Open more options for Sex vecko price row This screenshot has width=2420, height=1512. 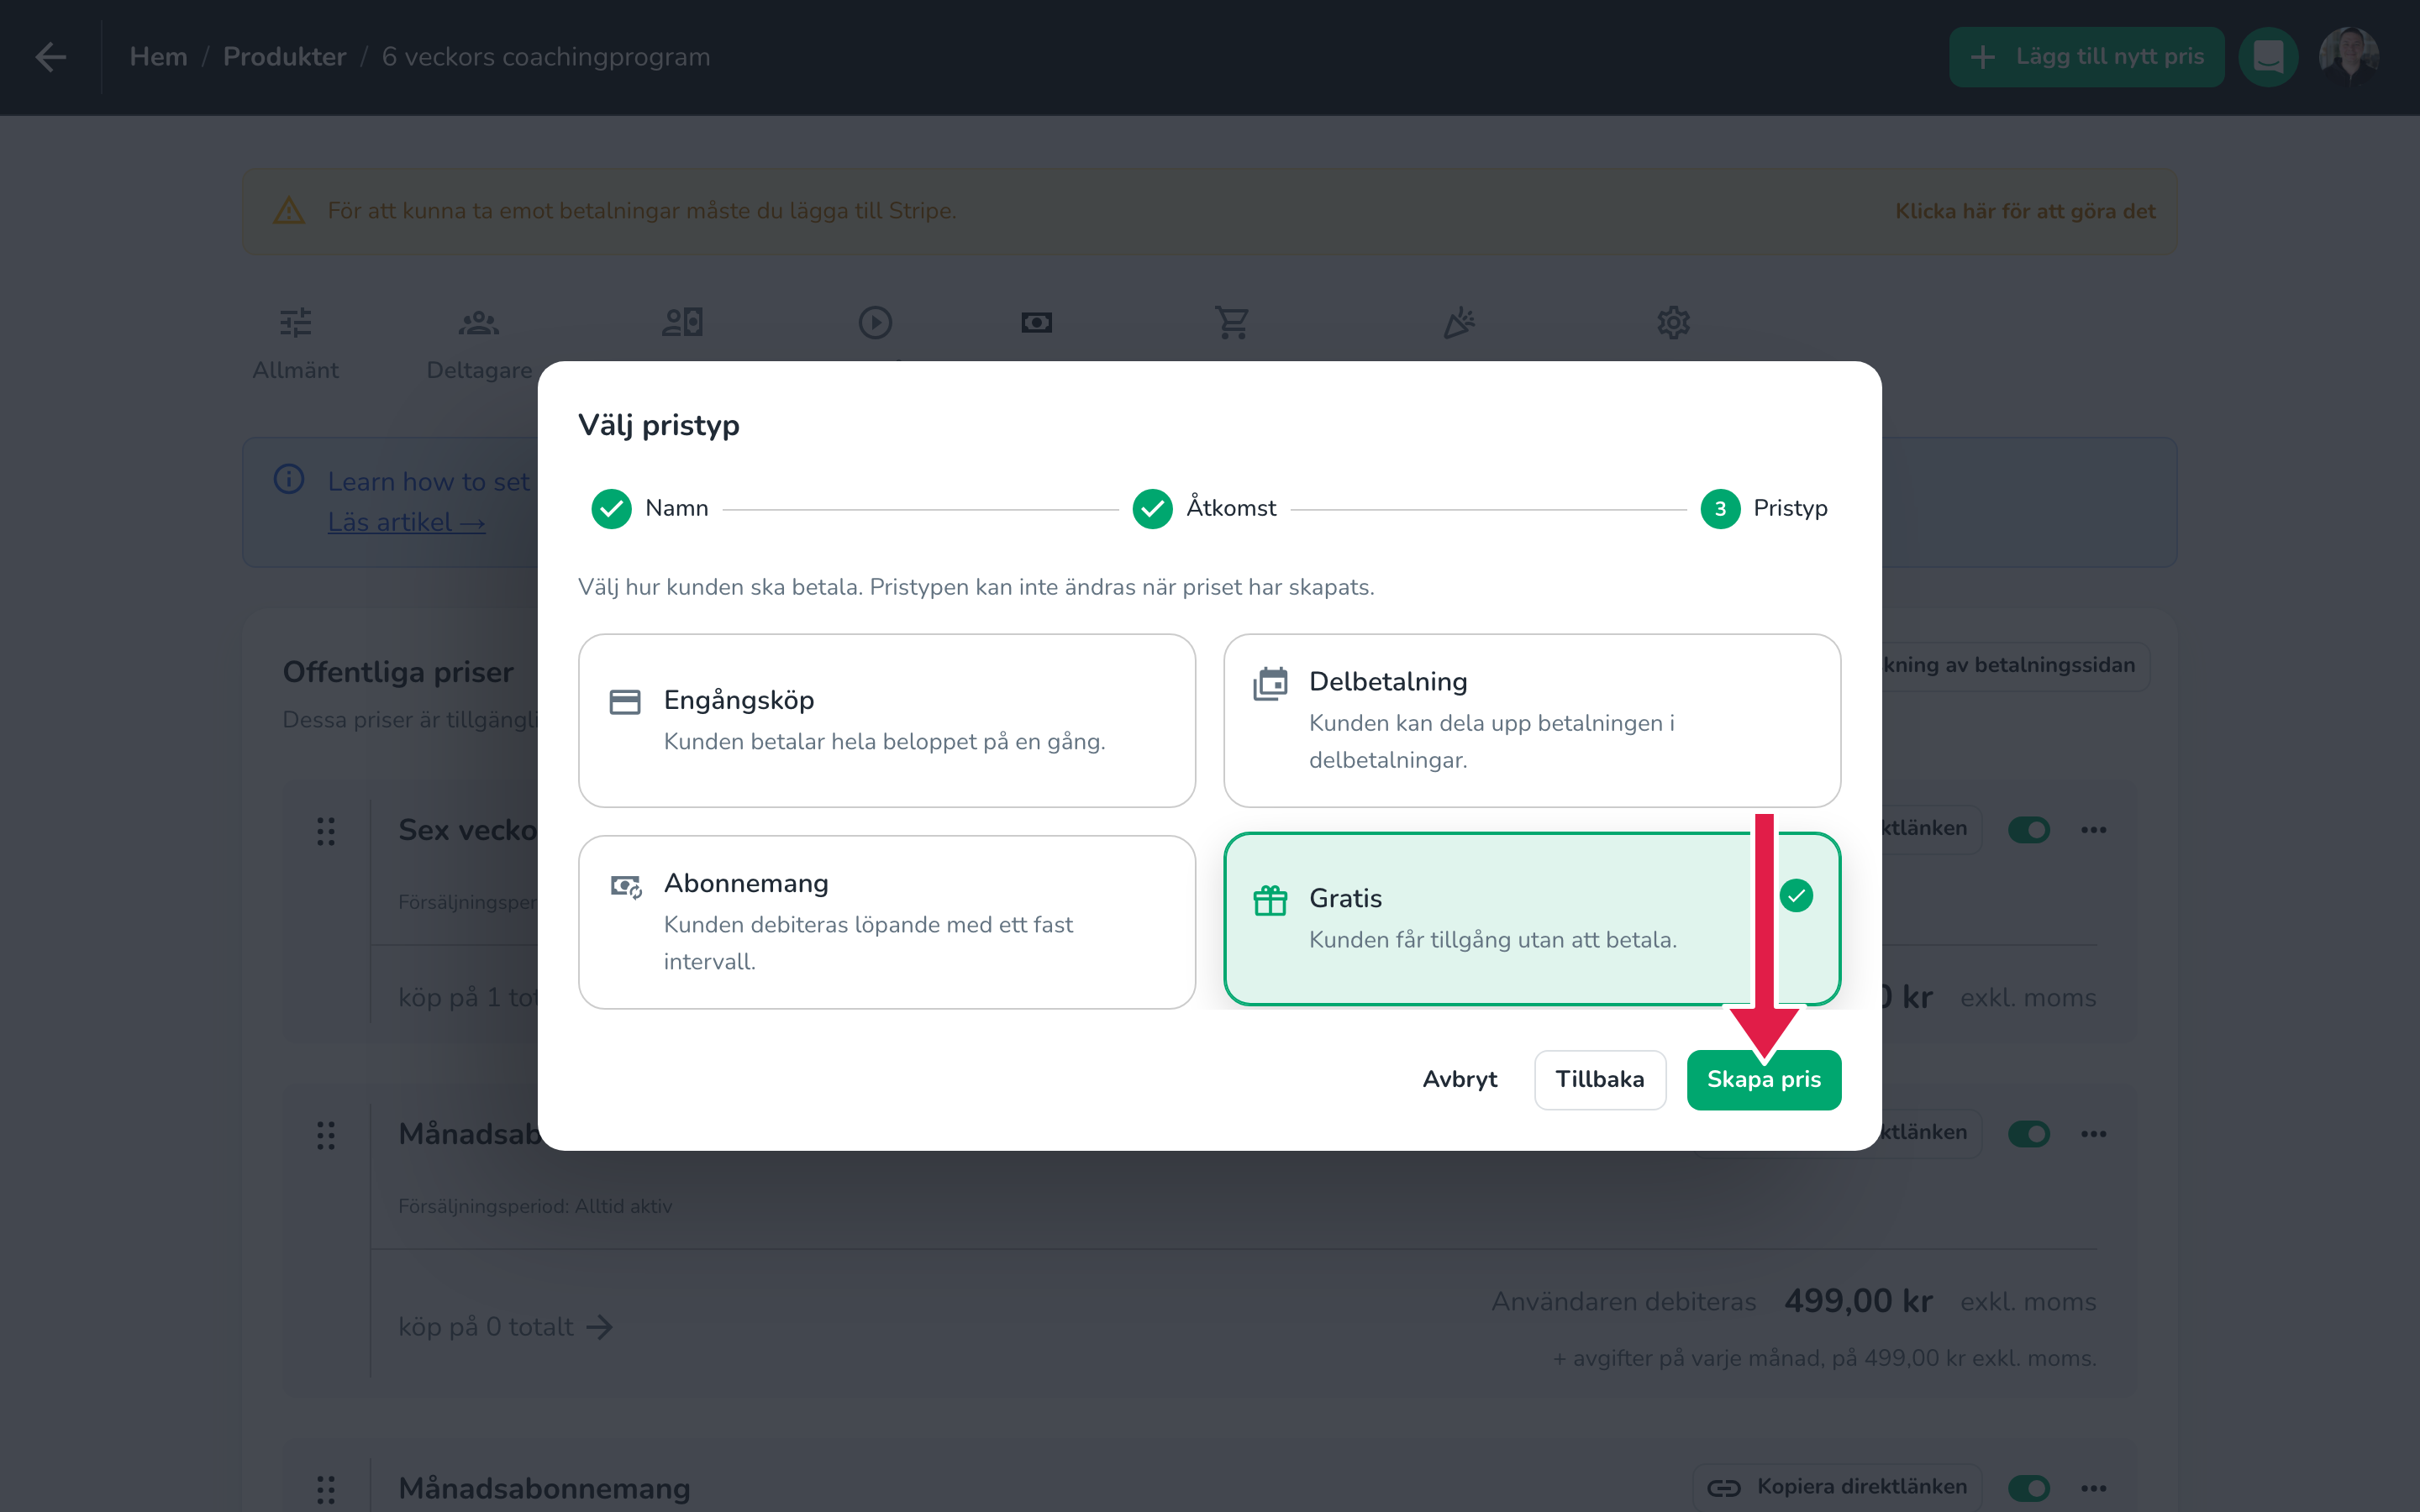coord(2094,830)
